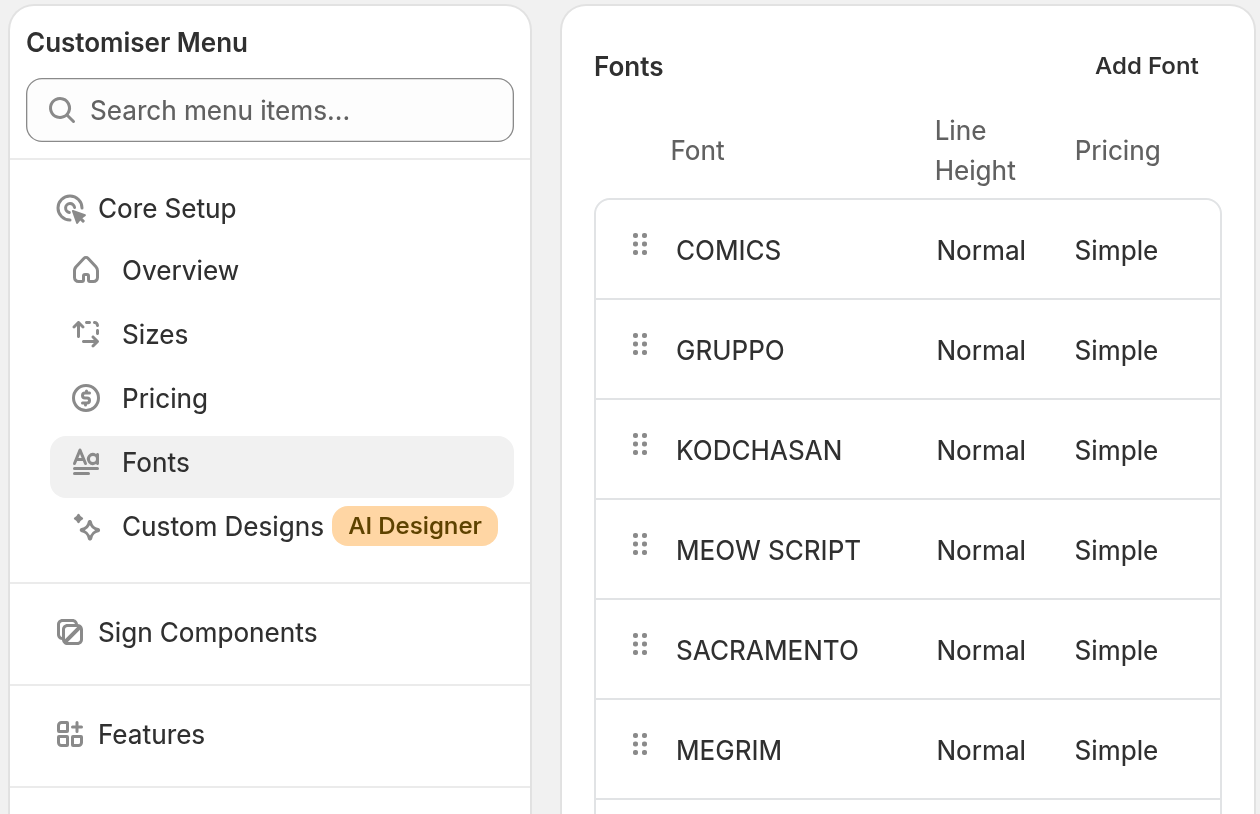Click the Sizes resize icon

pos(86,334)
